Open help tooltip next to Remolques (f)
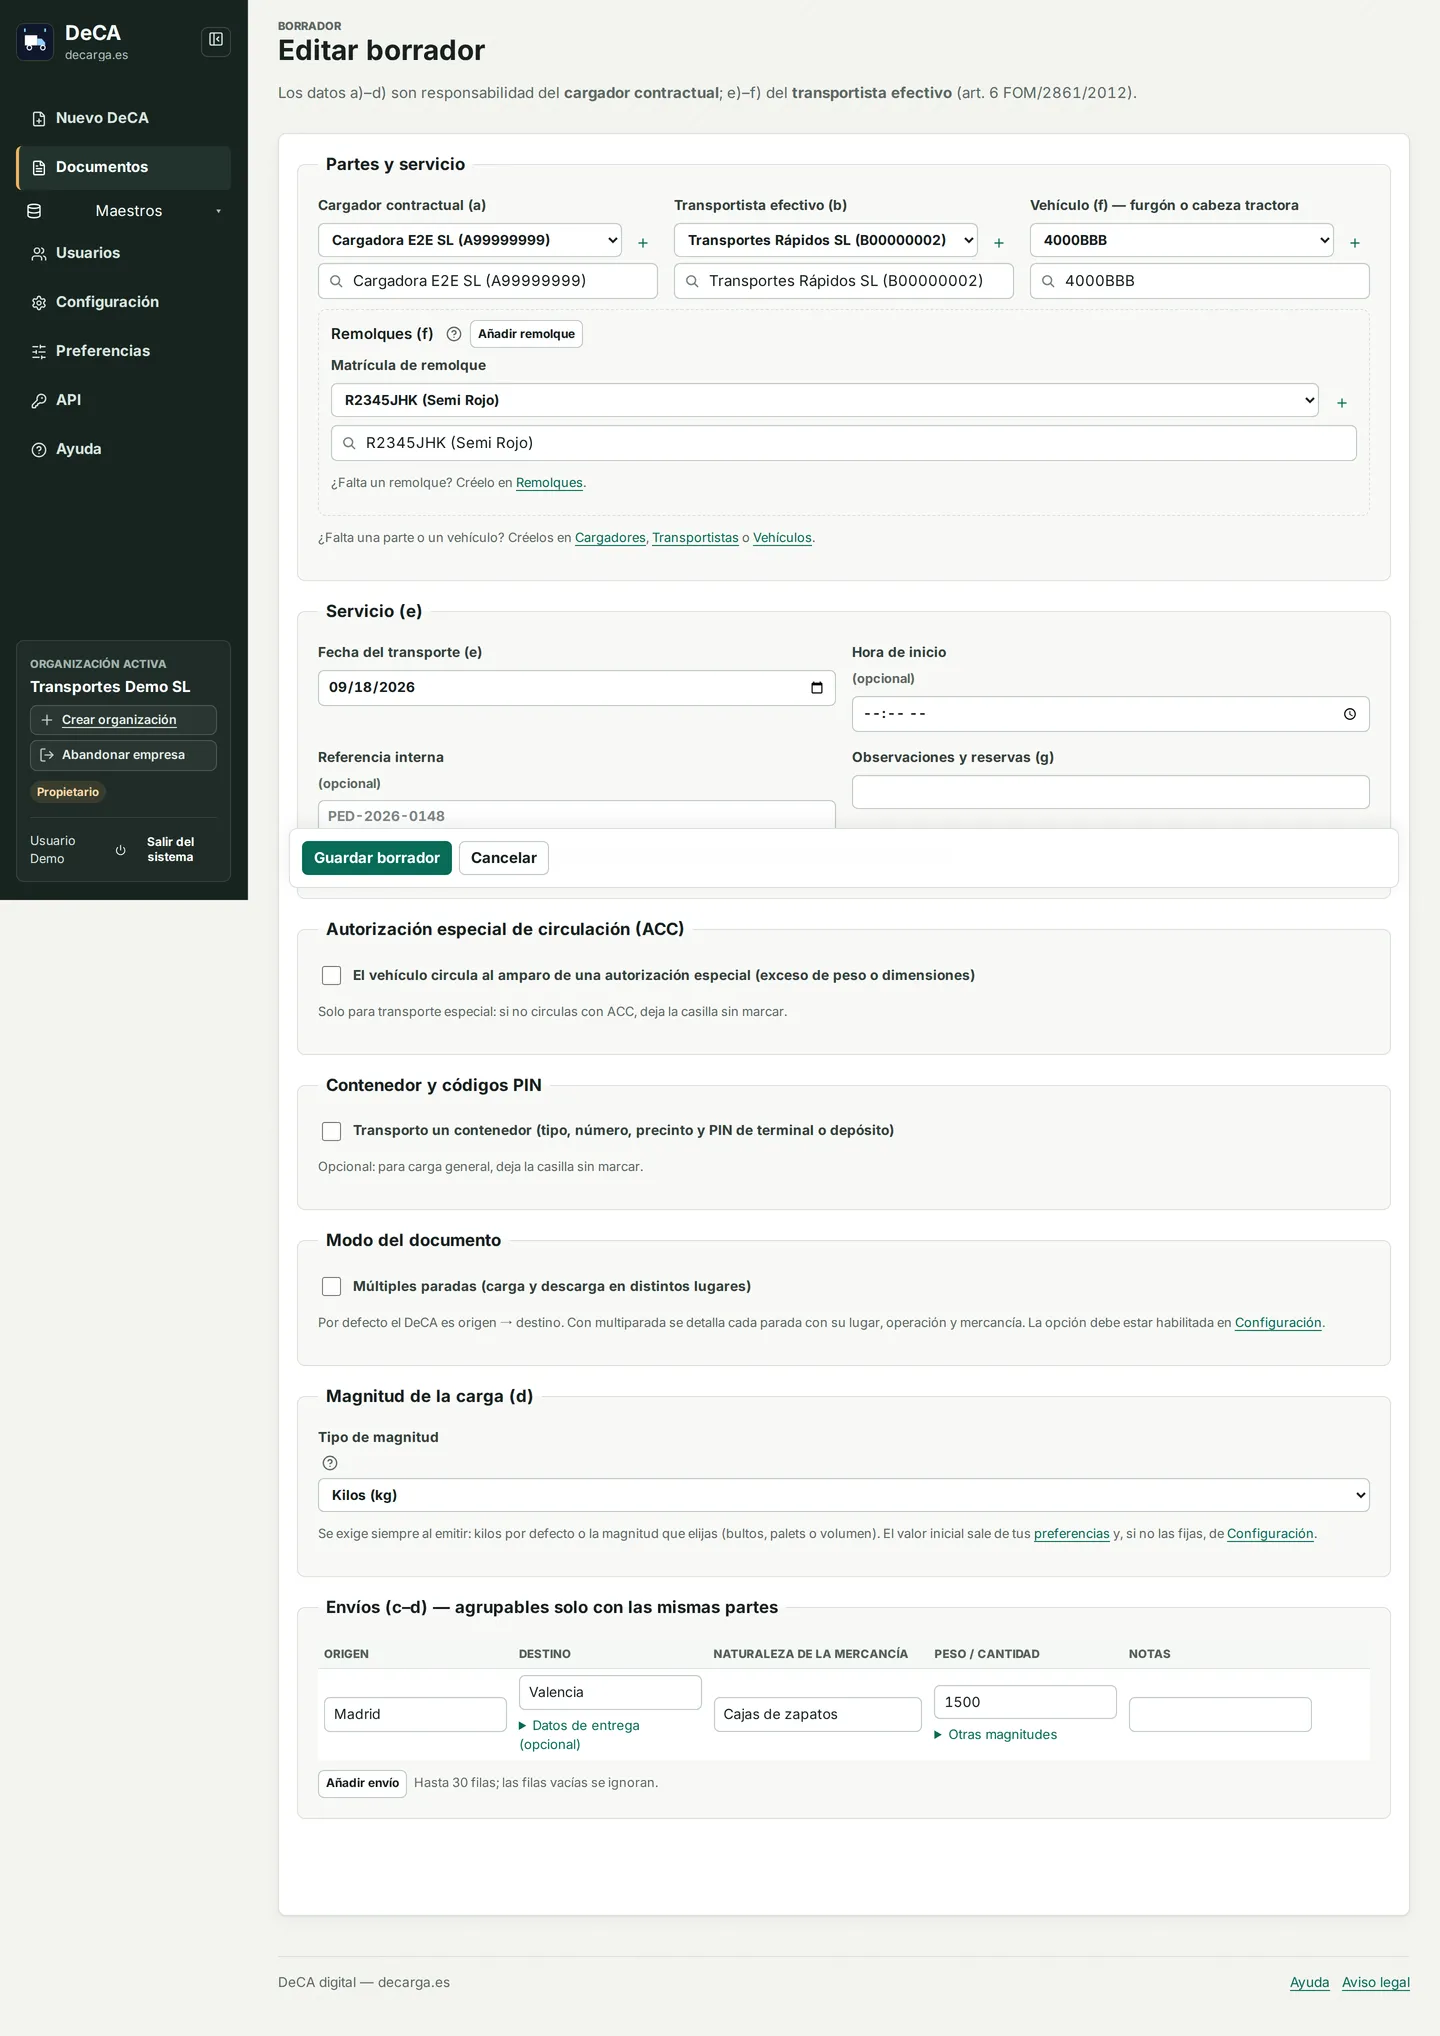 coord(454,334)
